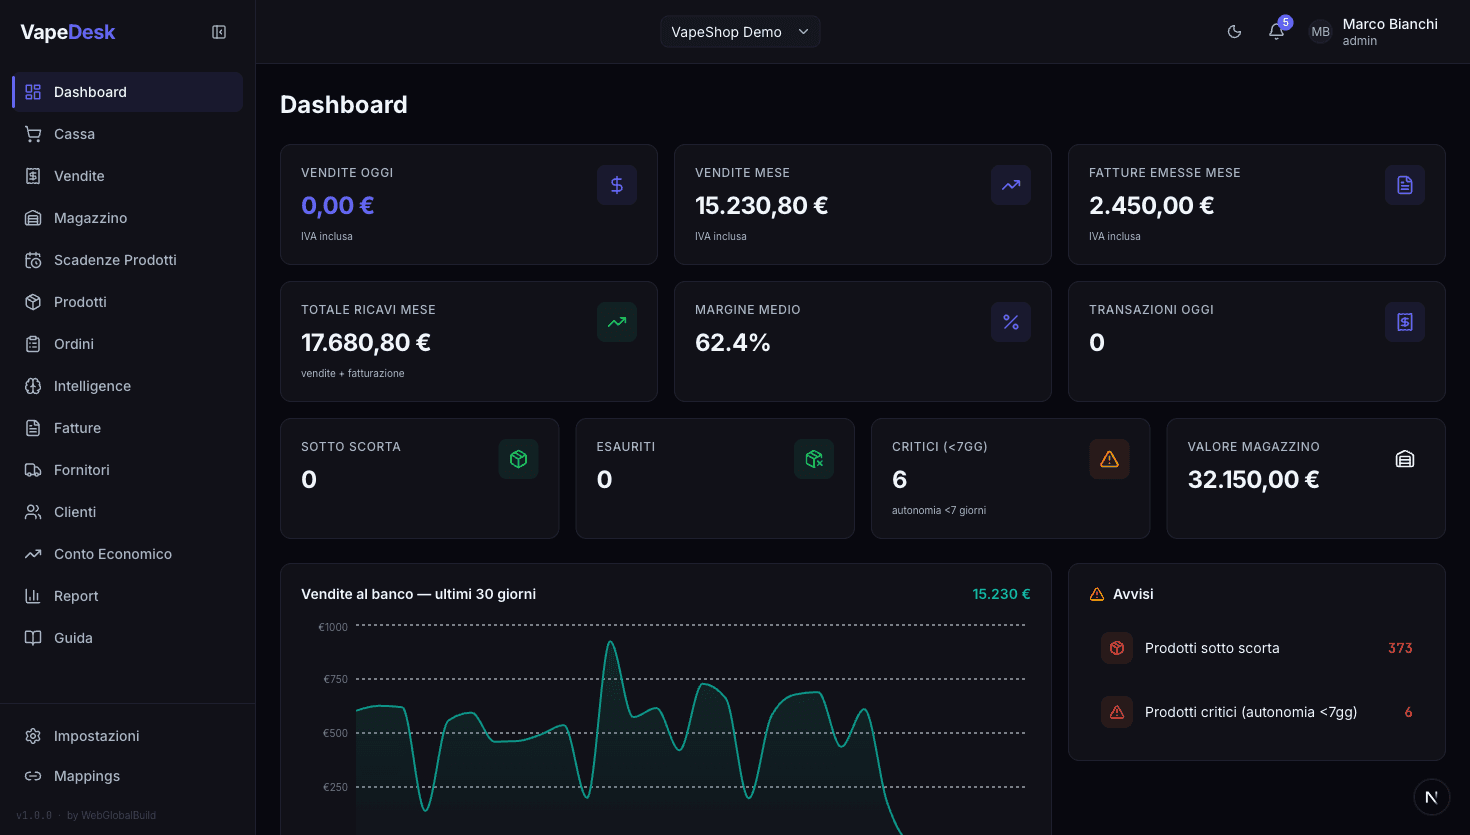The image size is (1470, 835).
Task: Open the VapeShop Demo store selector
Action: pos(739,31)
